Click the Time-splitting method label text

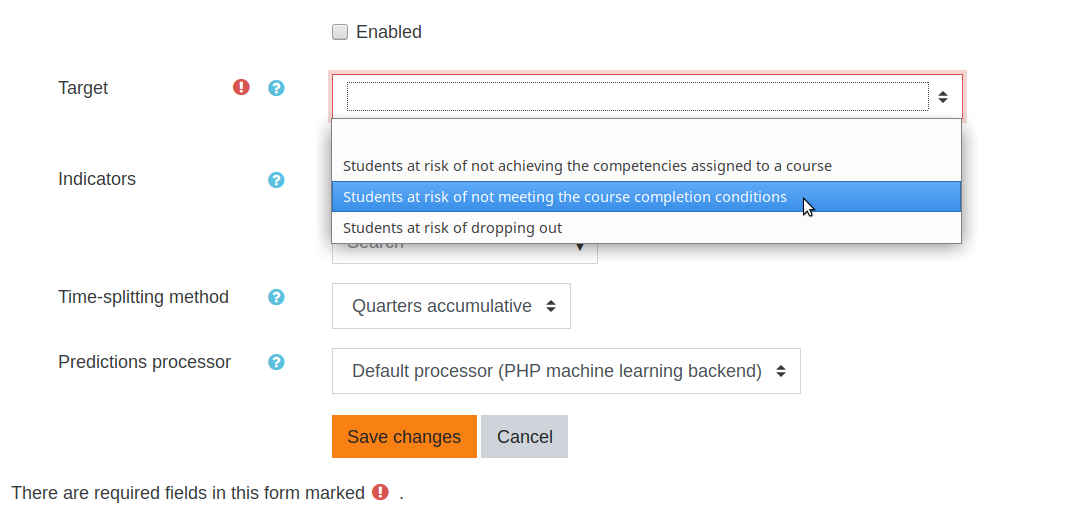point(144,296)
